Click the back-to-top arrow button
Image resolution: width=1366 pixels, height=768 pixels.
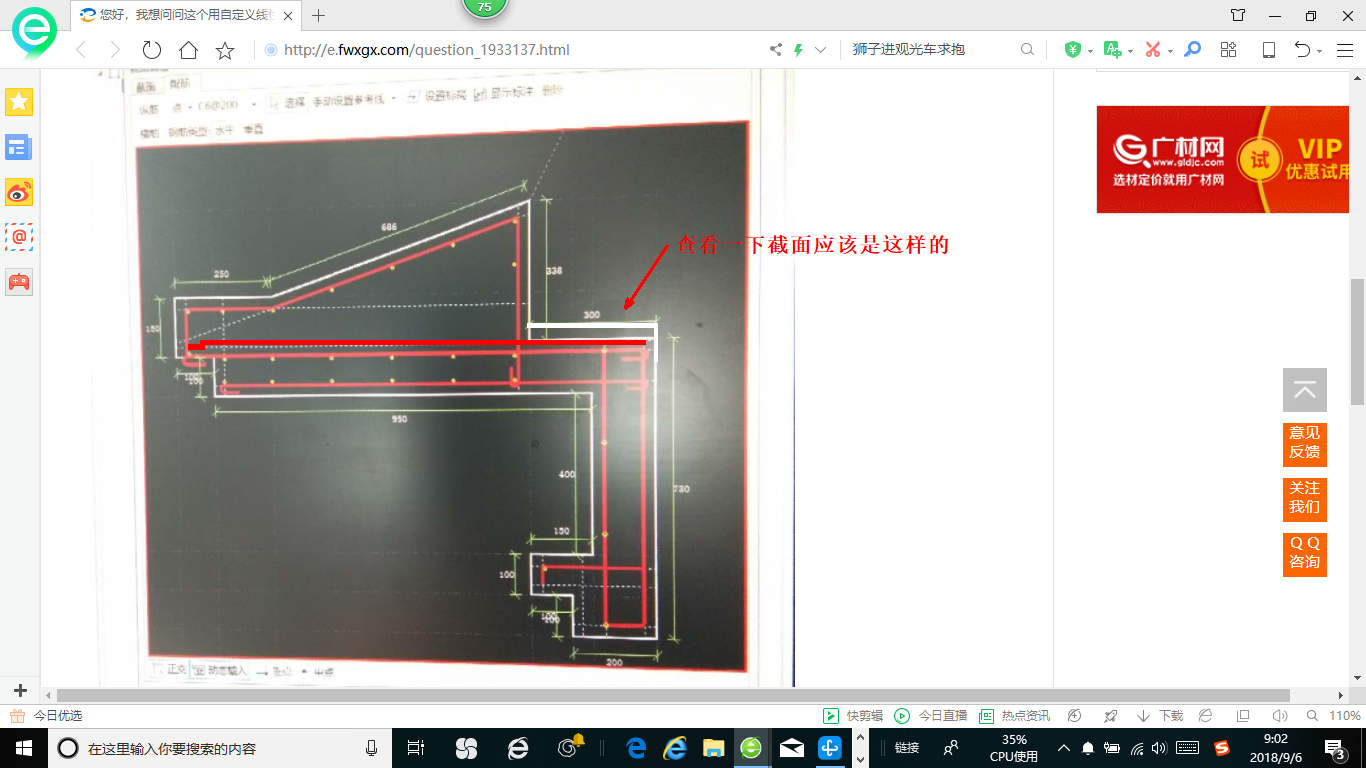pos(1305,390)
